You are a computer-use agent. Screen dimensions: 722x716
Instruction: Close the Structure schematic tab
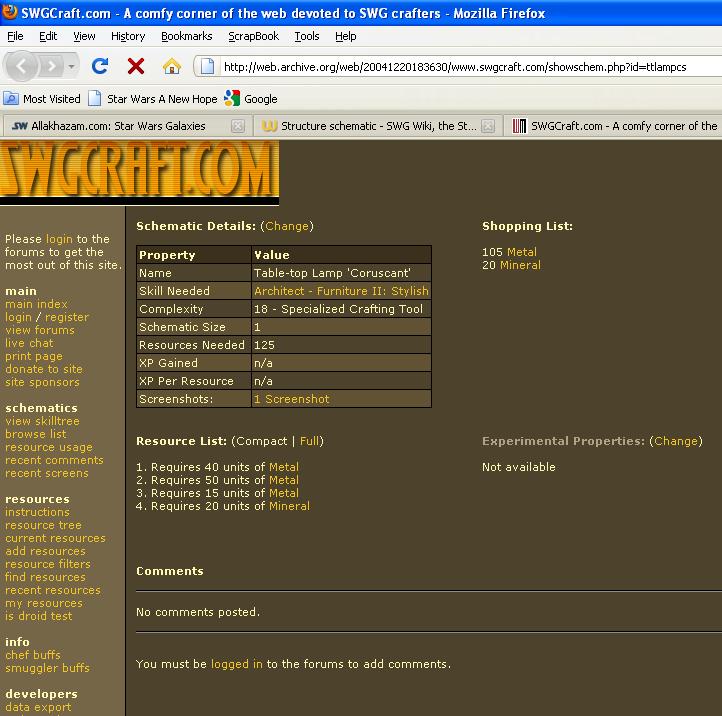[488, 126]
